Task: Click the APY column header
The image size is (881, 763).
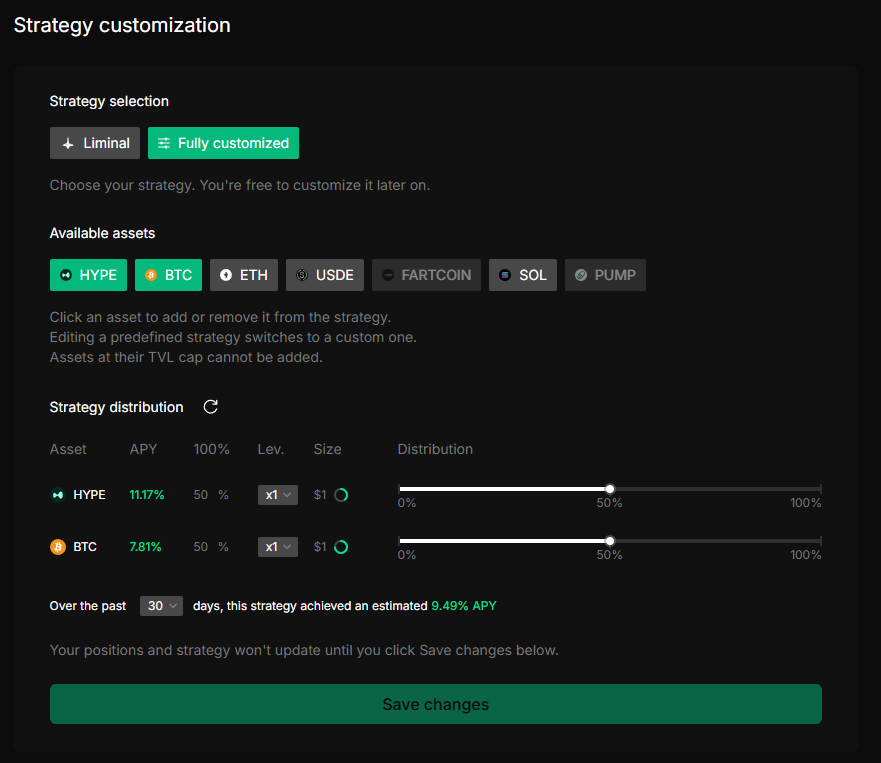Action: tap(143, 449)
